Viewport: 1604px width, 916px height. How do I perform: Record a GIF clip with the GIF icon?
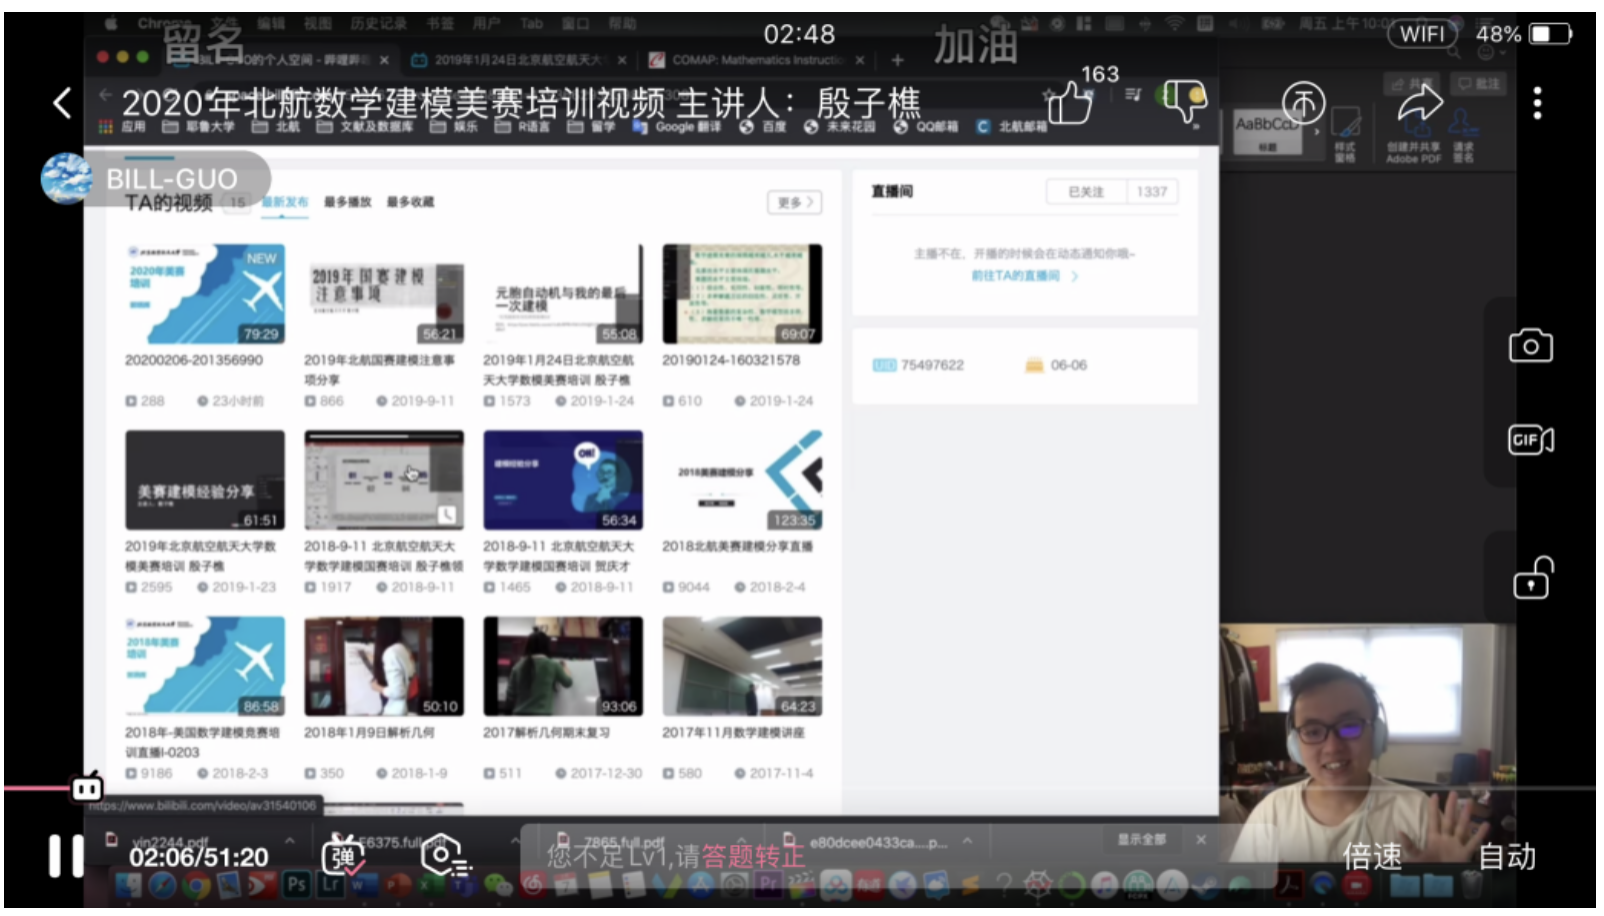1530,440
